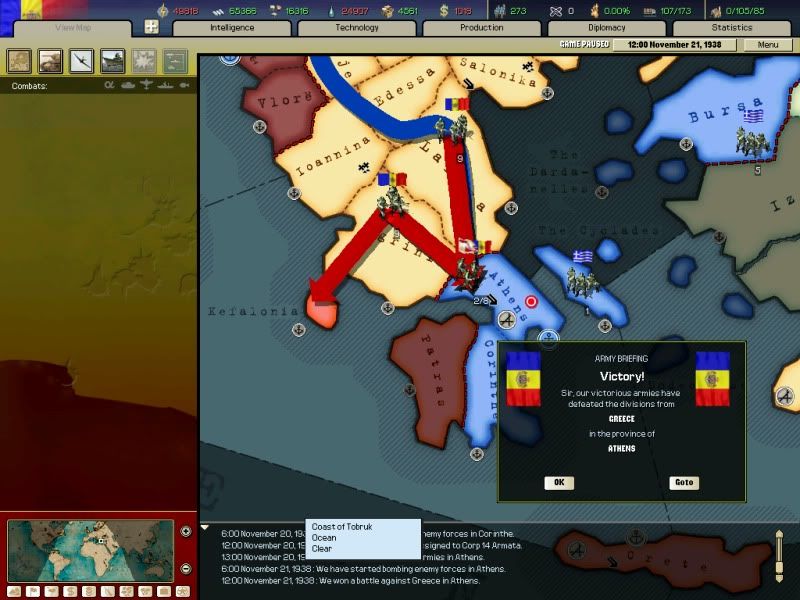This screenshot has width=800, height=600.
Task: Zoom out using the minimap minus button
Action: coord(186,568)
